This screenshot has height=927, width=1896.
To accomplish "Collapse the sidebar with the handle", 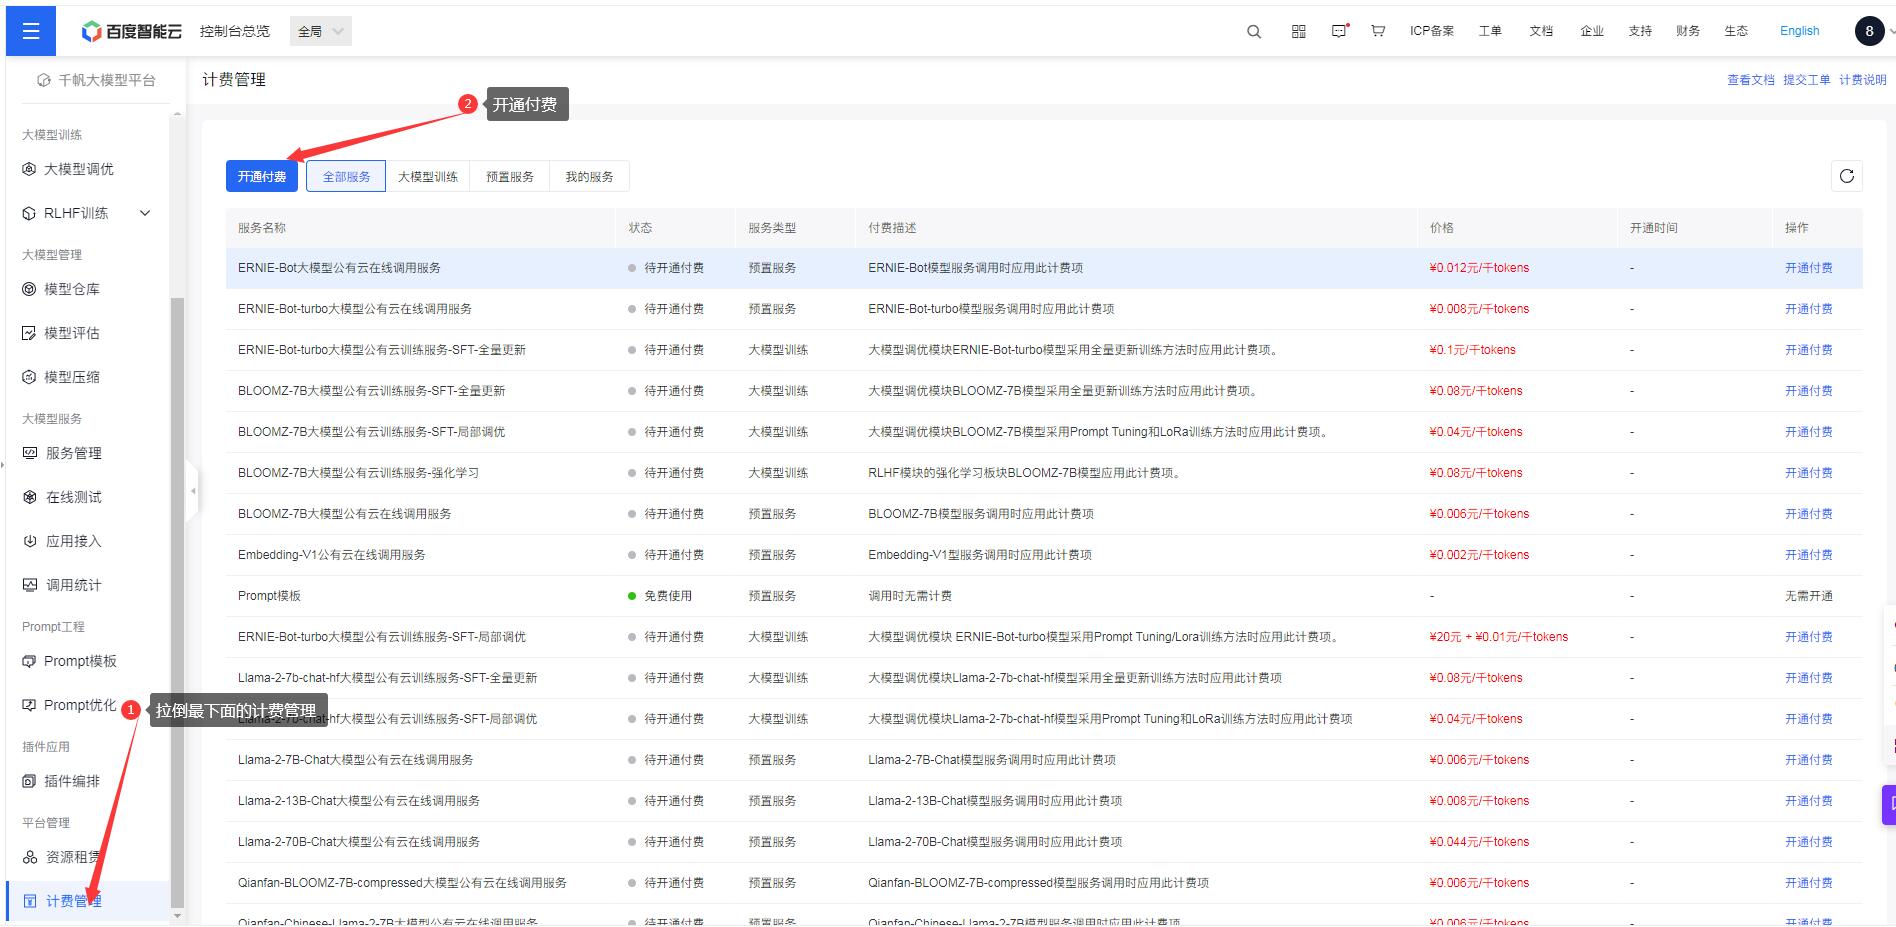I will tap(192, 491).
